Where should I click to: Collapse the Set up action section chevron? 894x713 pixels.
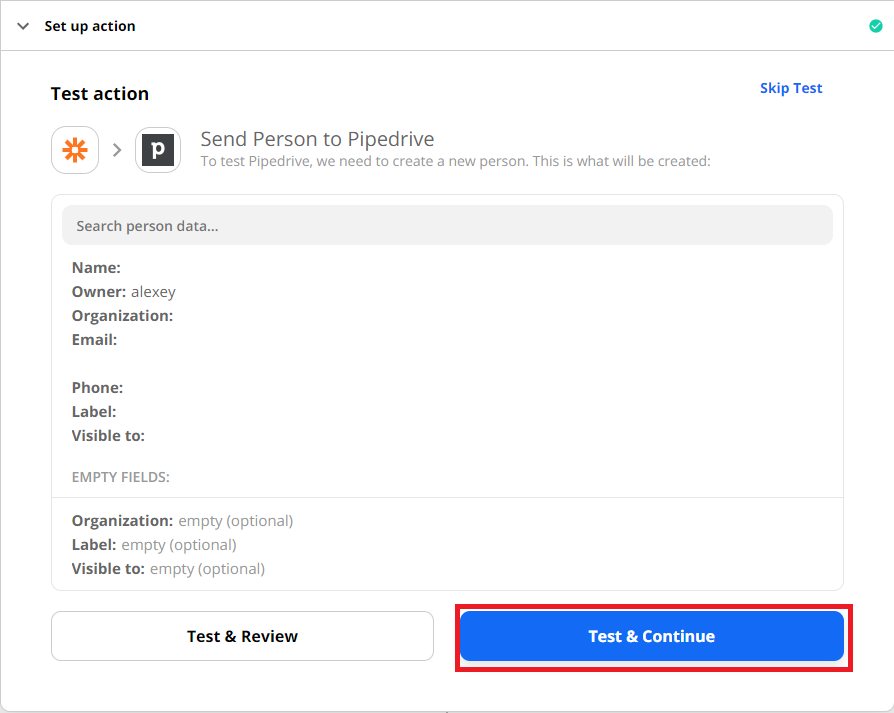pos(23,26)
